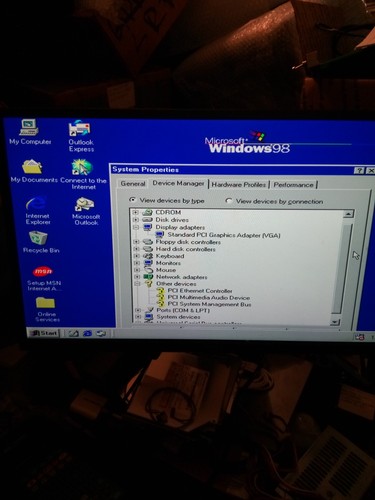The height and width of the screenshot is (500, 375).
Task: Open the Start menu
Action: [44, 333]
